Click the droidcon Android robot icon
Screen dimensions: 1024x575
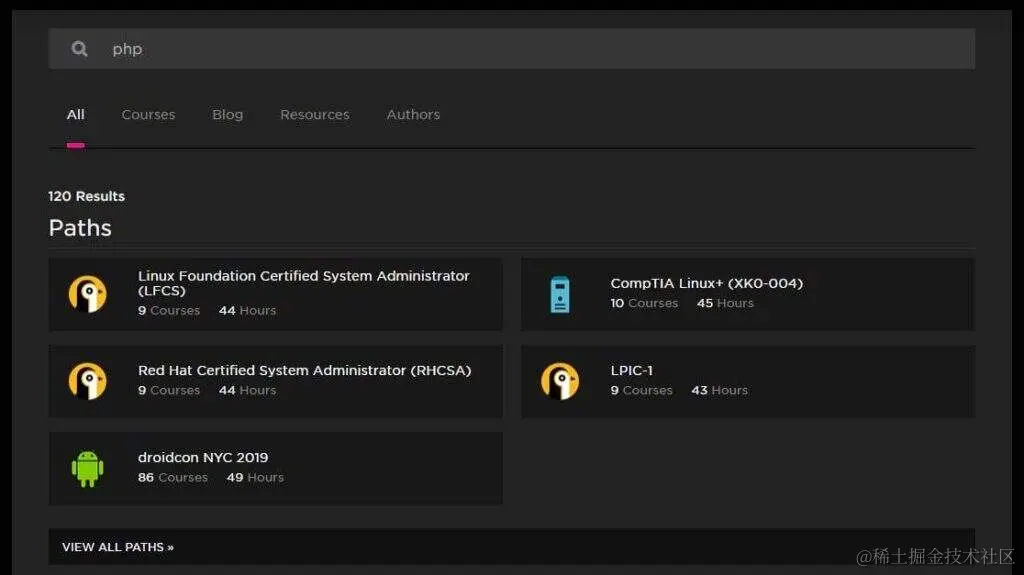click(x=88, y=468)
